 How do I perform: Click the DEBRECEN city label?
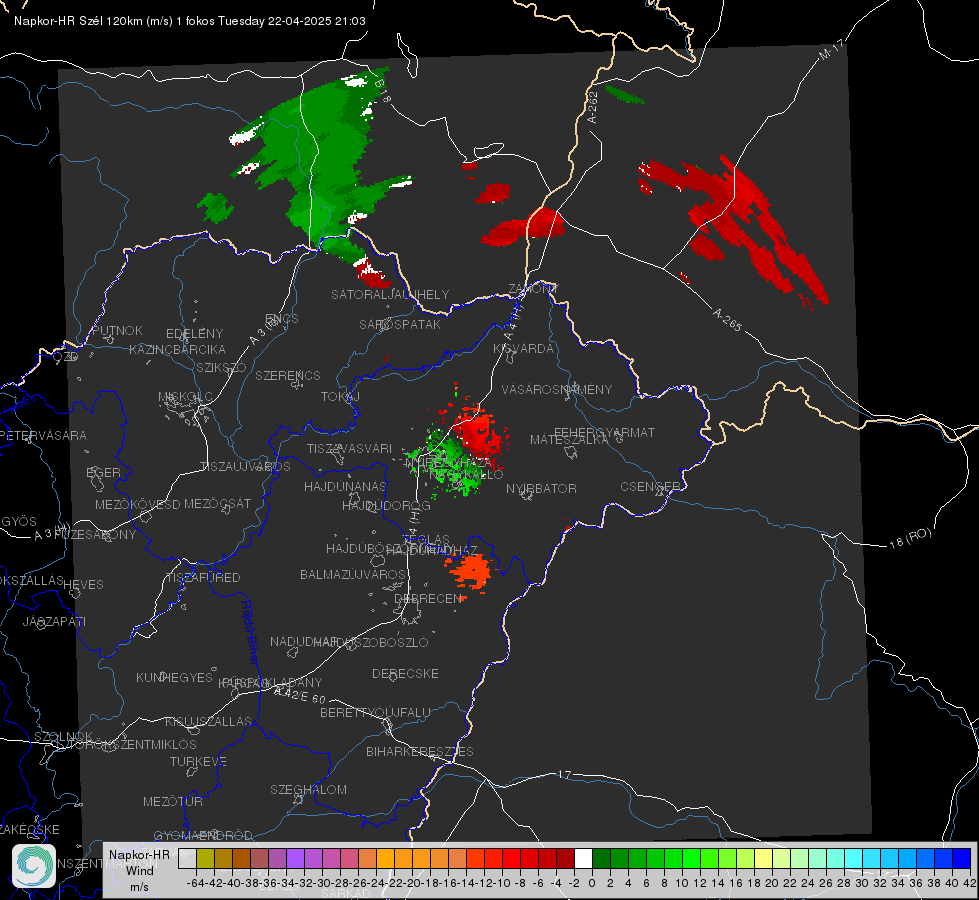pyautogui.click(x=428, y=598)
